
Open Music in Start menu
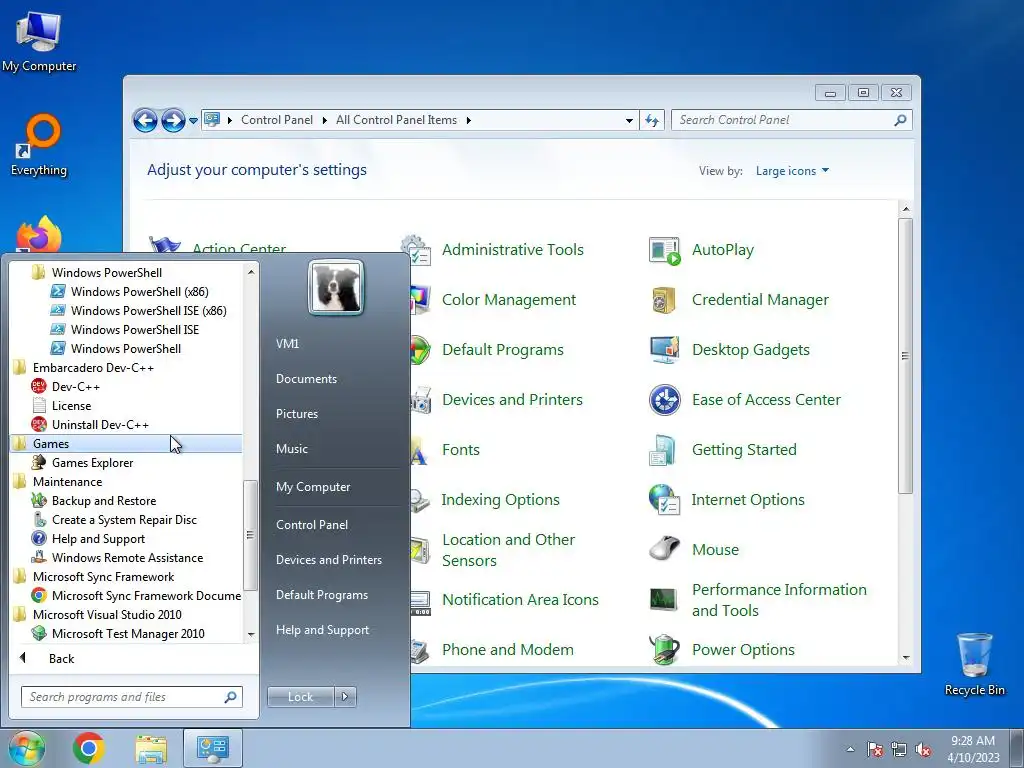(291, 449)
